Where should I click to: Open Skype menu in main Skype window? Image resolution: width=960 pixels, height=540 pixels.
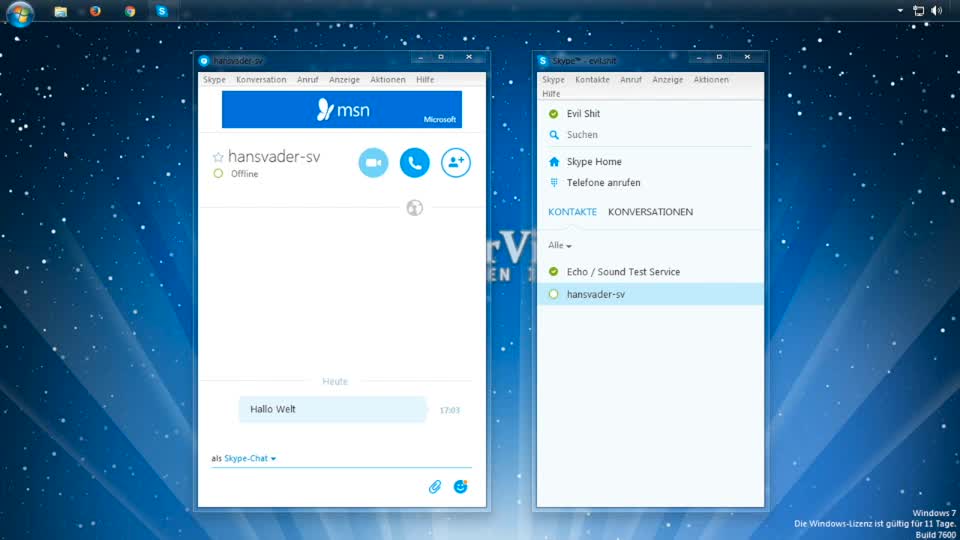553,80
